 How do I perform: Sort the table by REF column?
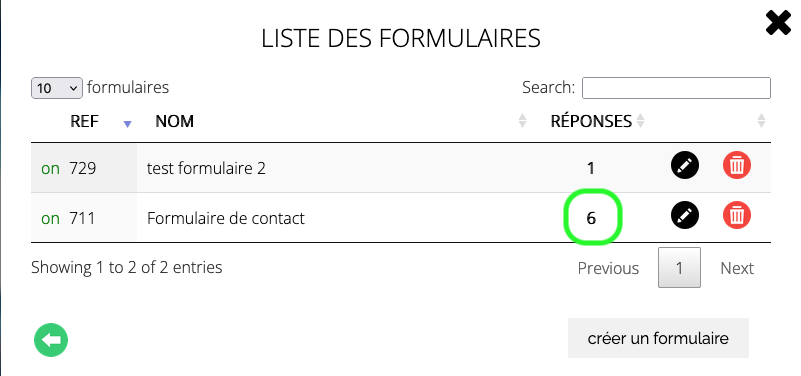(84, 121)
